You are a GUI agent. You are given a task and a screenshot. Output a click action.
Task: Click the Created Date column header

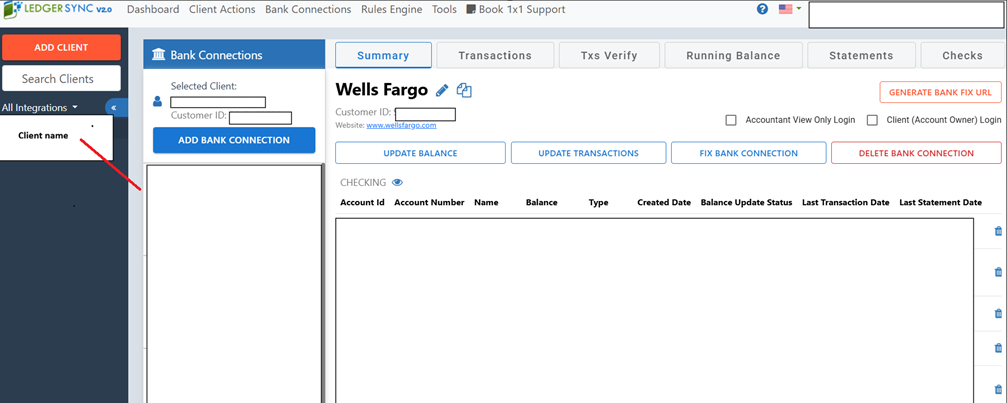pos(664,202)
